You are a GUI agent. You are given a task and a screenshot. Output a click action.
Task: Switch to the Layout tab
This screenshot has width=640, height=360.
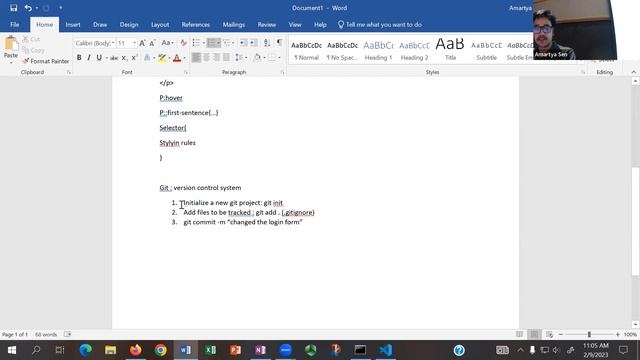[160, 24]
